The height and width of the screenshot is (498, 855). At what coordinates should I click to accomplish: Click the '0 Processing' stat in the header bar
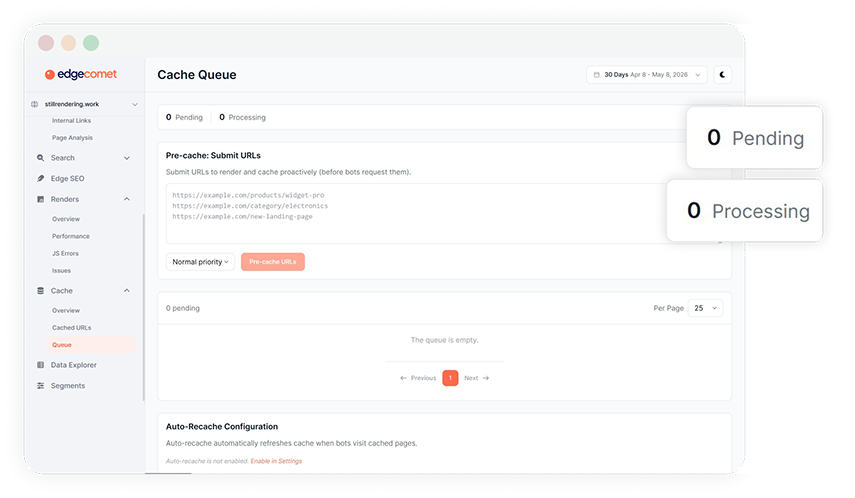pos(243,117)
